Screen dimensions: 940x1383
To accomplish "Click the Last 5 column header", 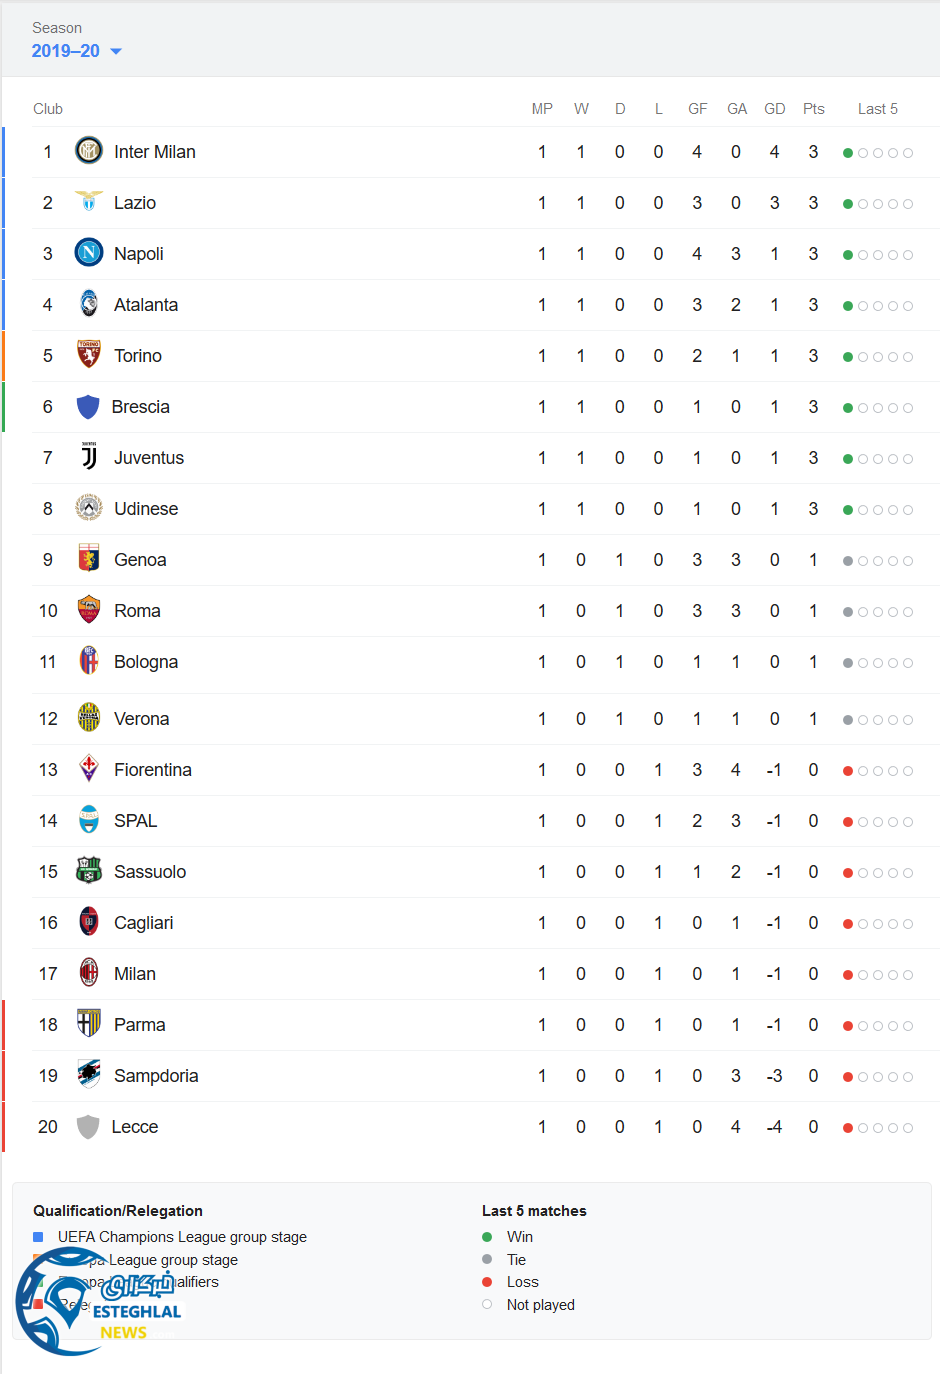I will click(x=877, y=109).
